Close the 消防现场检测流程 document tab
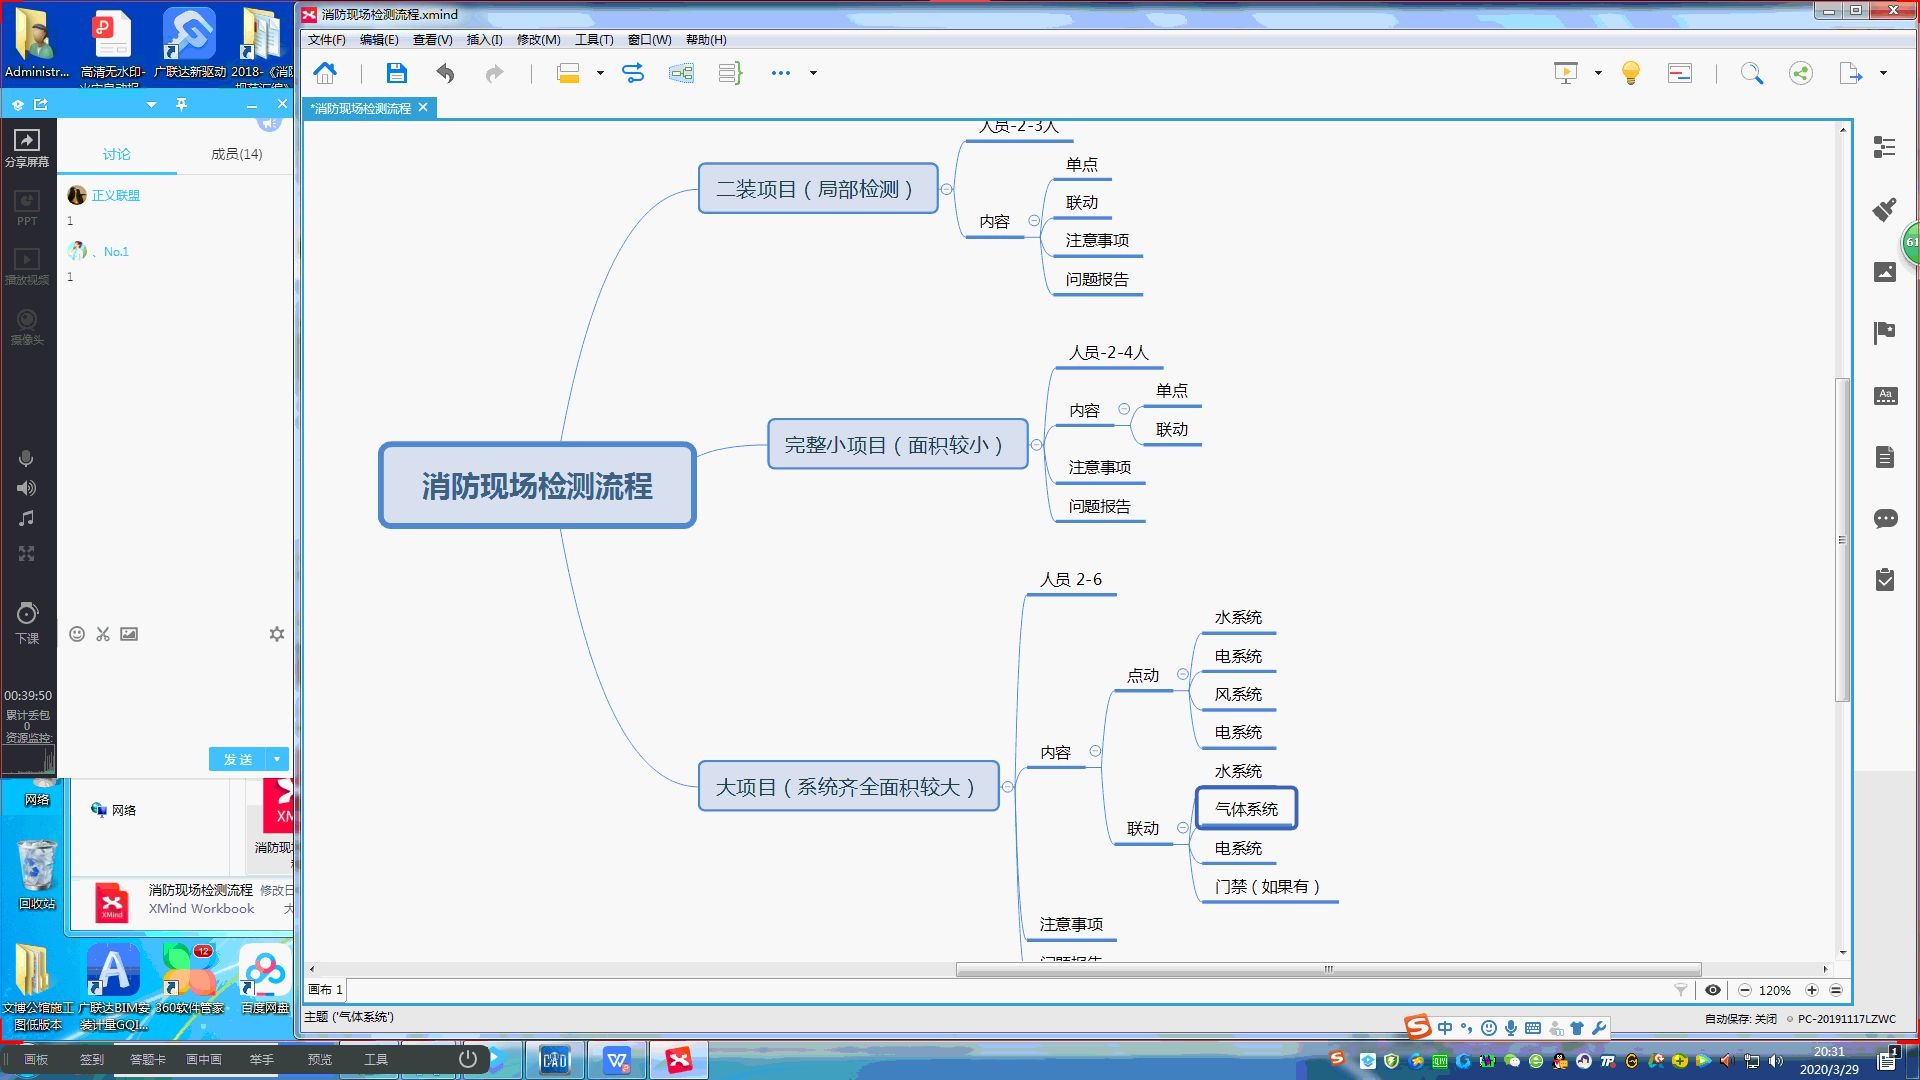The height and width of the screenshot is (1080, 1920). coord(423,108)
